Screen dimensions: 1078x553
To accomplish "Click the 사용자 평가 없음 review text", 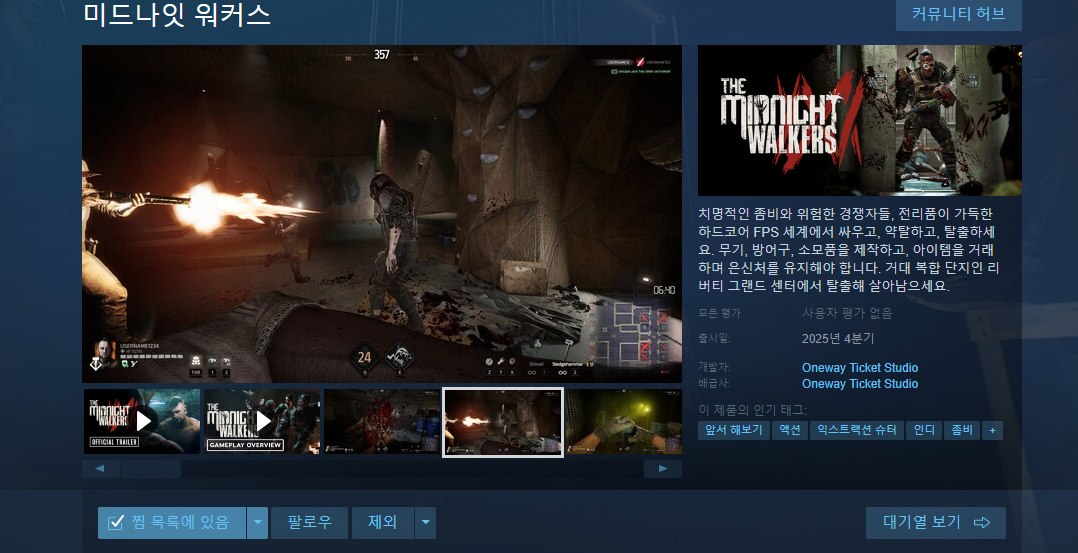I will point(847,314).
